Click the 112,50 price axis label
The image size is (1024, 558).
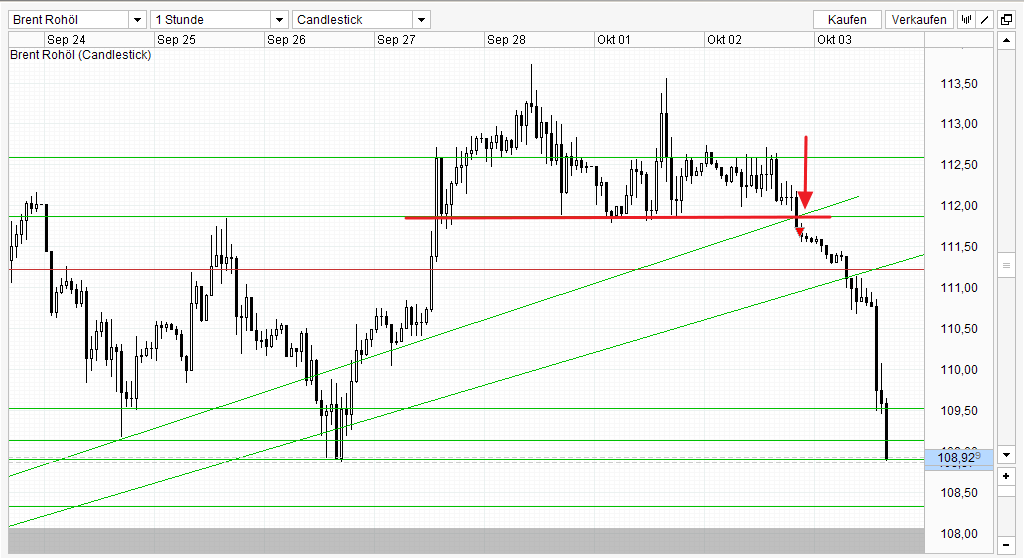pos(959,165)
